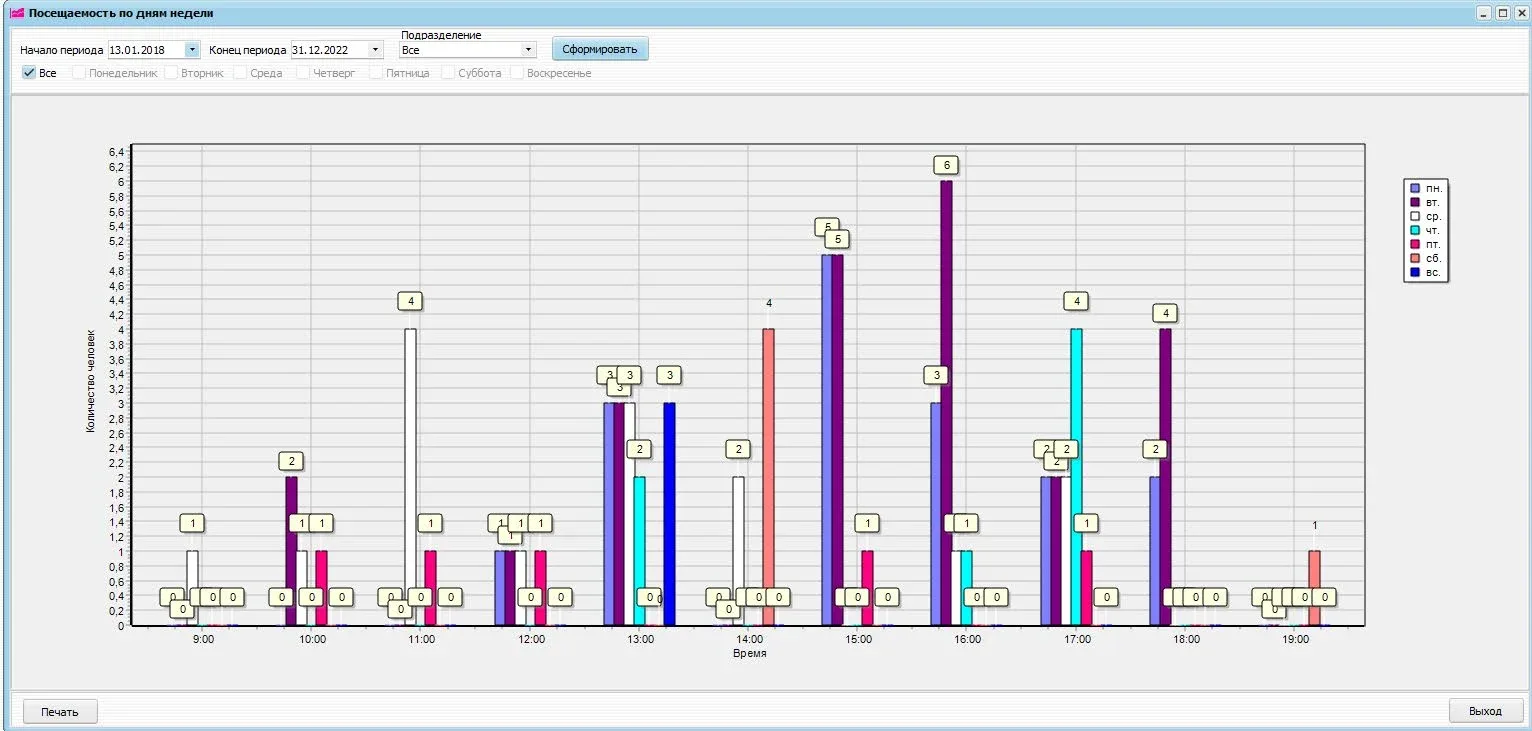1532x731 pixels.
Task: Click the tallest purple bar at 16:00
Action: (x=946, y=403)
